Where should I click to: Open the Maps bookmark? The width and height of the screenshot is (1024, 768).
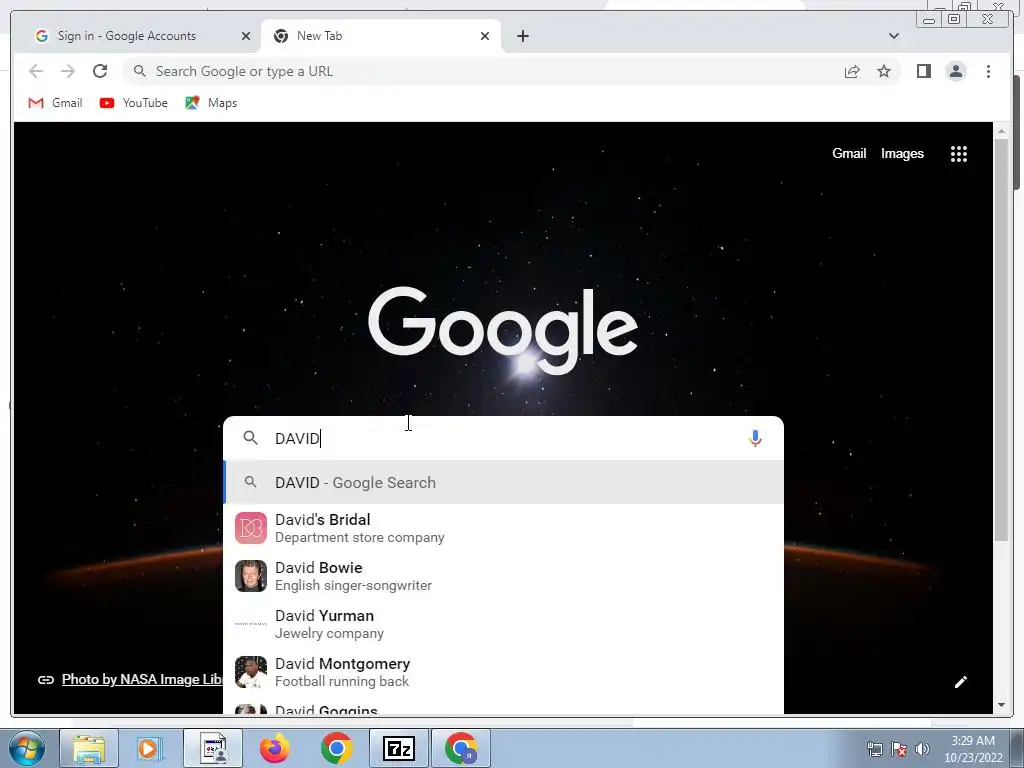[x=211, y=103]
